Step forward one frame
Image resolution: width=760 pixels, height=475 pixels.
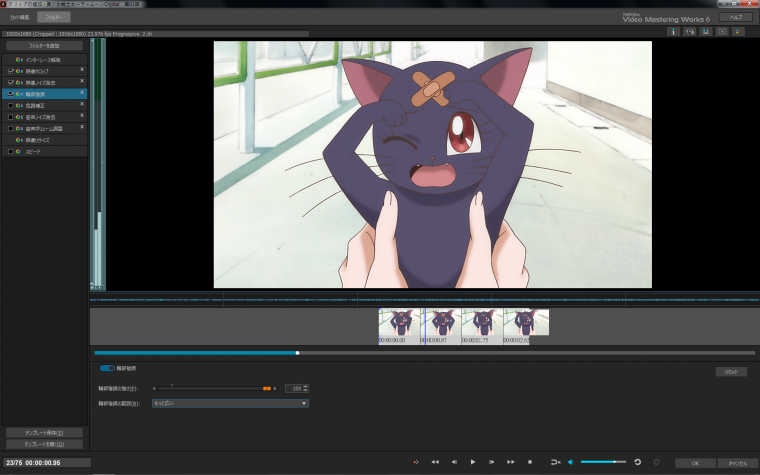tap(492, 463)
